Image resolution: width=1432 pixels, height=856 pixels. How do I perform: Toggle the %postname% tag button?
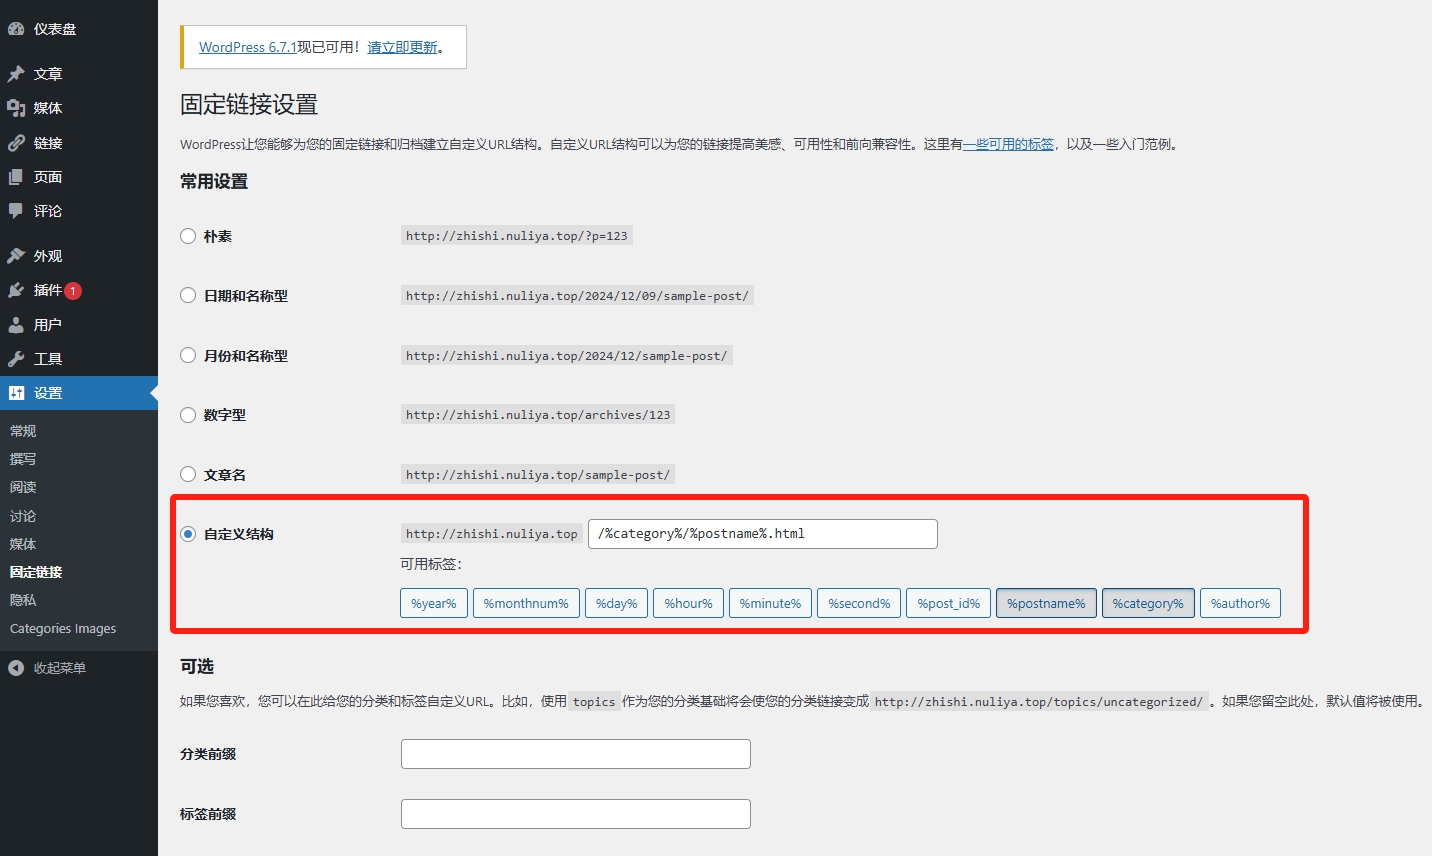point(1046,603)
